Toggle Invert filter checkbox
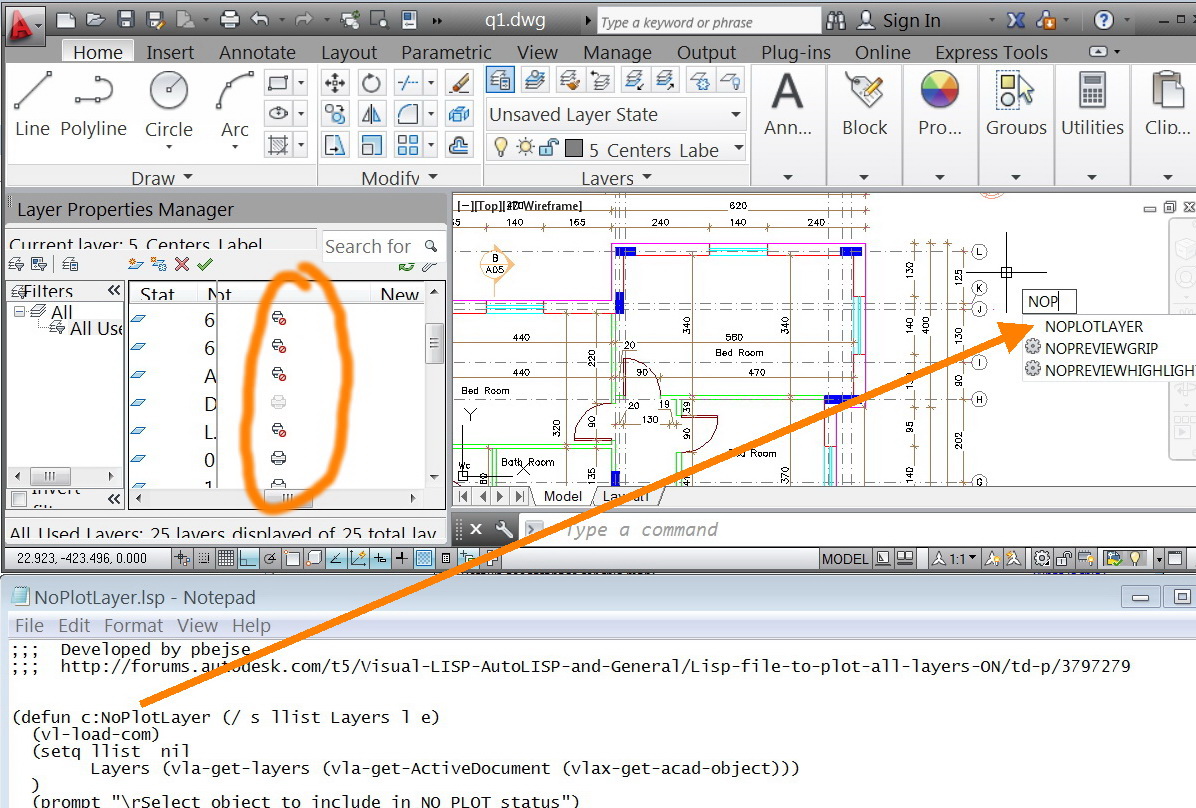Image resolution: width=1196 pixels, height=808 pixels. pos(18,498)
